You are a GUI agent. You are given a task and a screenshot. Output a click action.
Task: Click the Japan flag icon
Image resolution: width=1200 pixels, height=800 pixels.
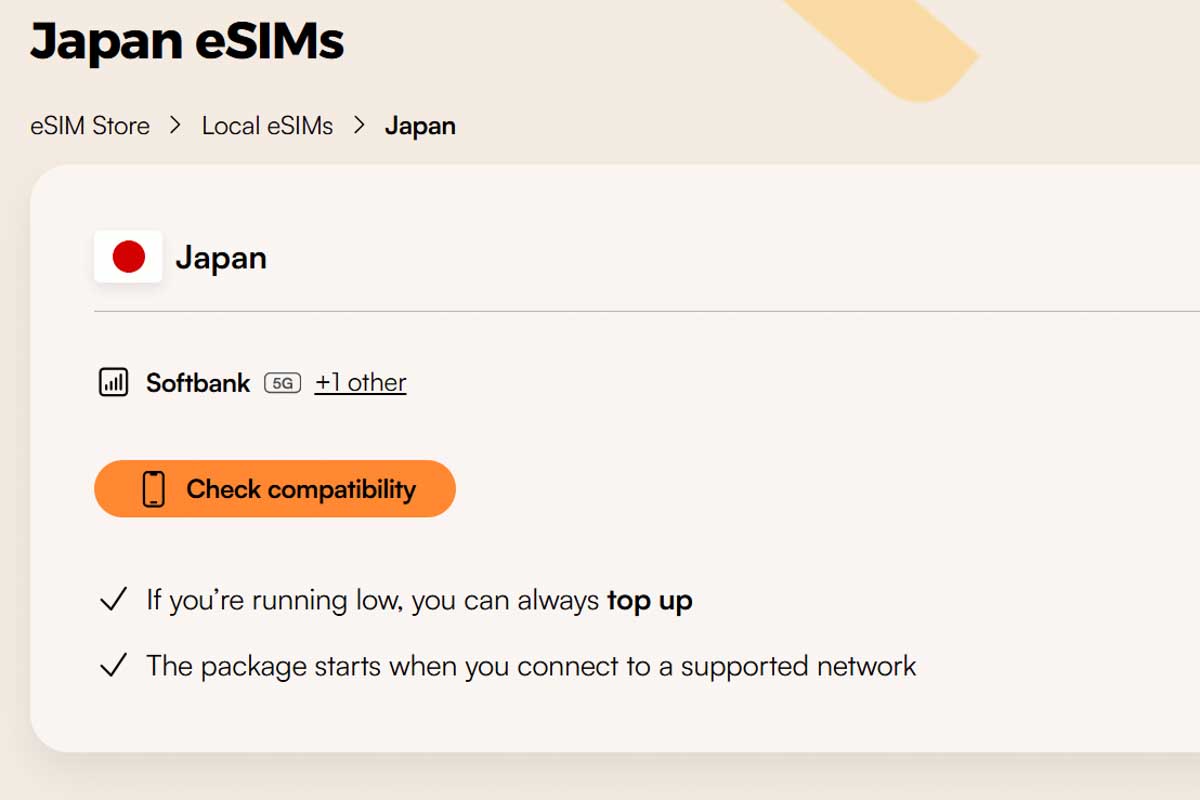coord(128,257)
